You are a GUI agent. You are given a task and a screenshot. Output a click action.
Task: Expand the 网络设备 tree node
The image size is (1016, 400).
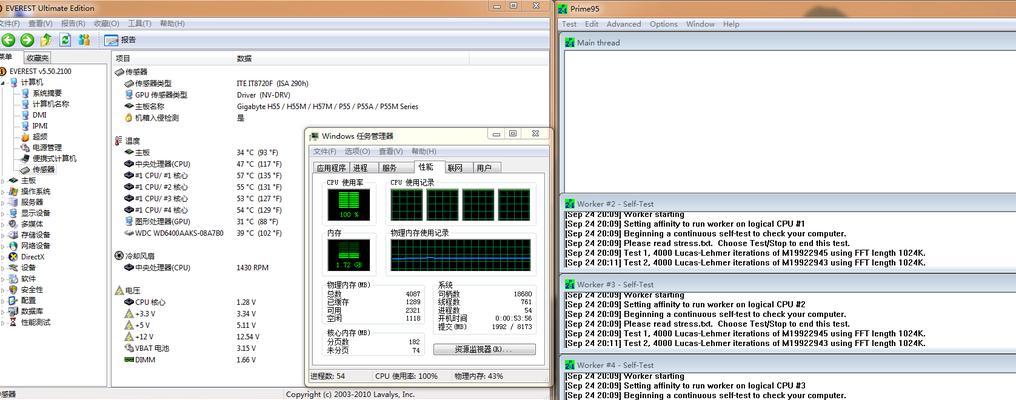[x=3, y=246]
